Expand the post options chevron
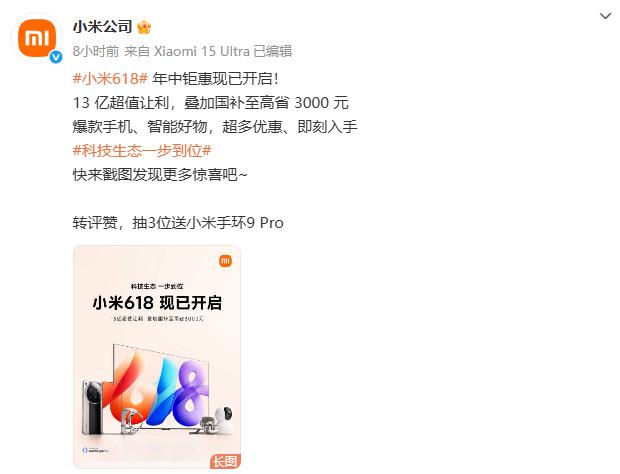 click(605, 16)
